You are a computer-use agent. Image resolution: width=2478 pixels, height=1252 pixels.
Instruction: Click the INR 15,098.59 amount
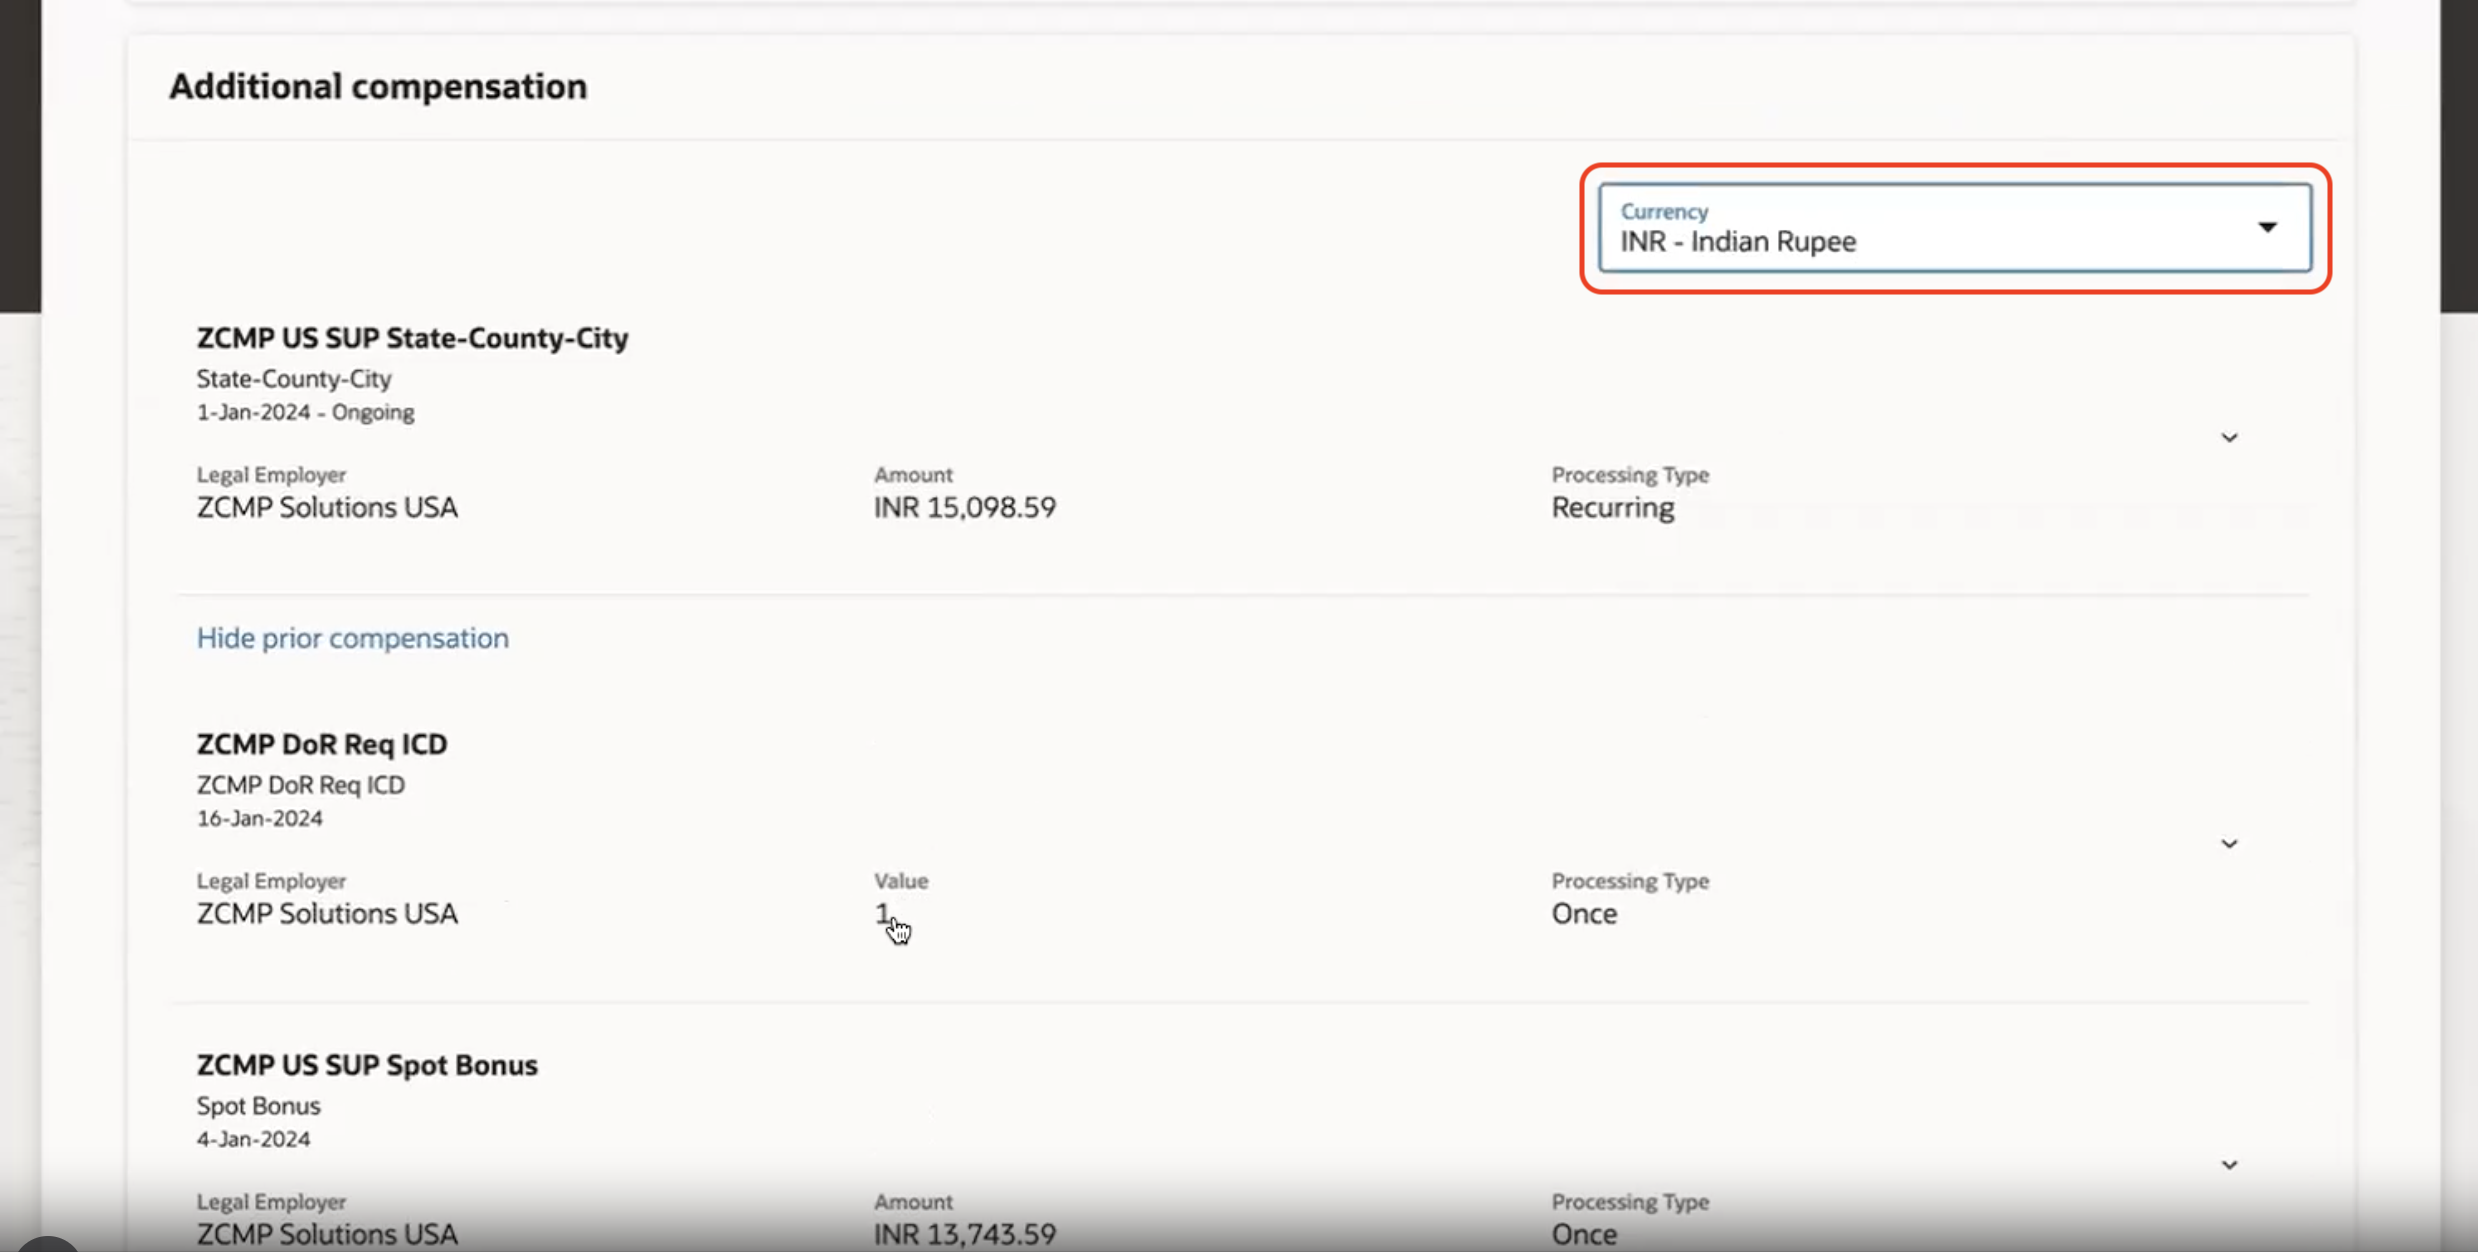coord(964,508)
